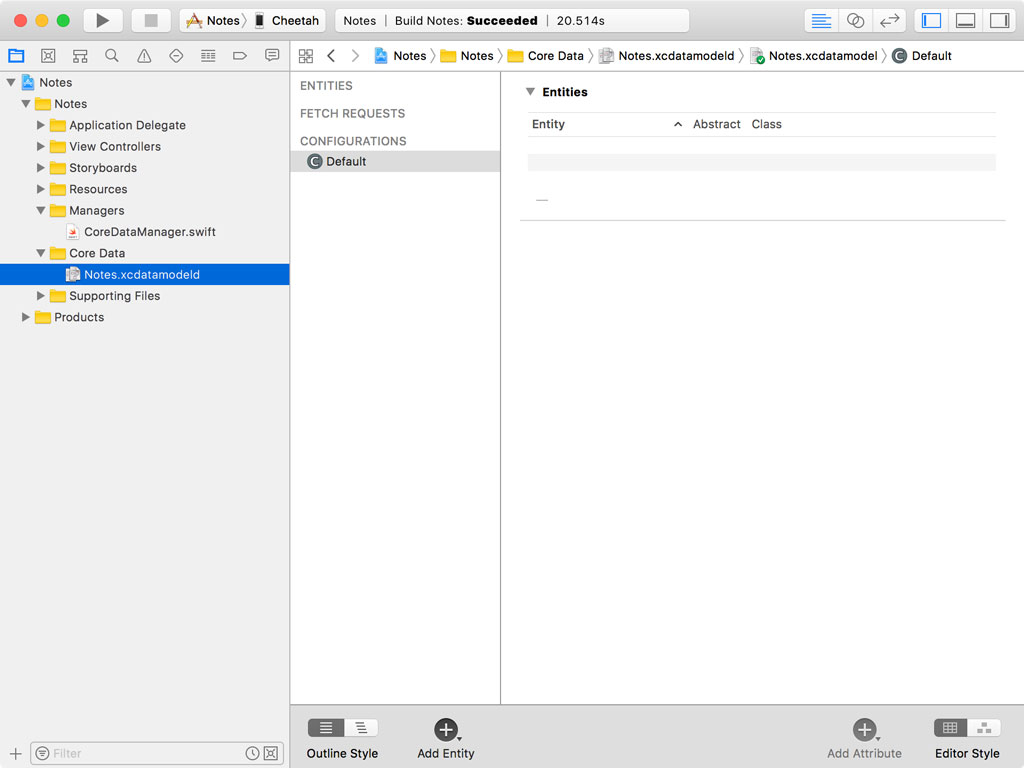Open the Version editor
Screen dimensions: 1024x768
(x=888, y=20)
